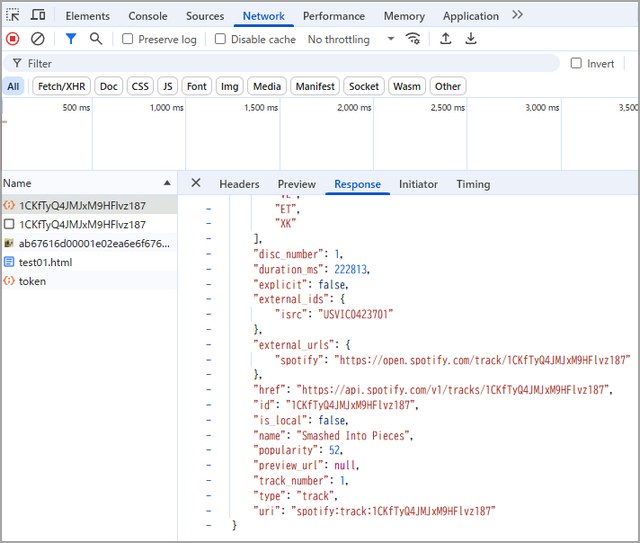
Task: Import HAR file with upload icon
Action: [445, 39]
